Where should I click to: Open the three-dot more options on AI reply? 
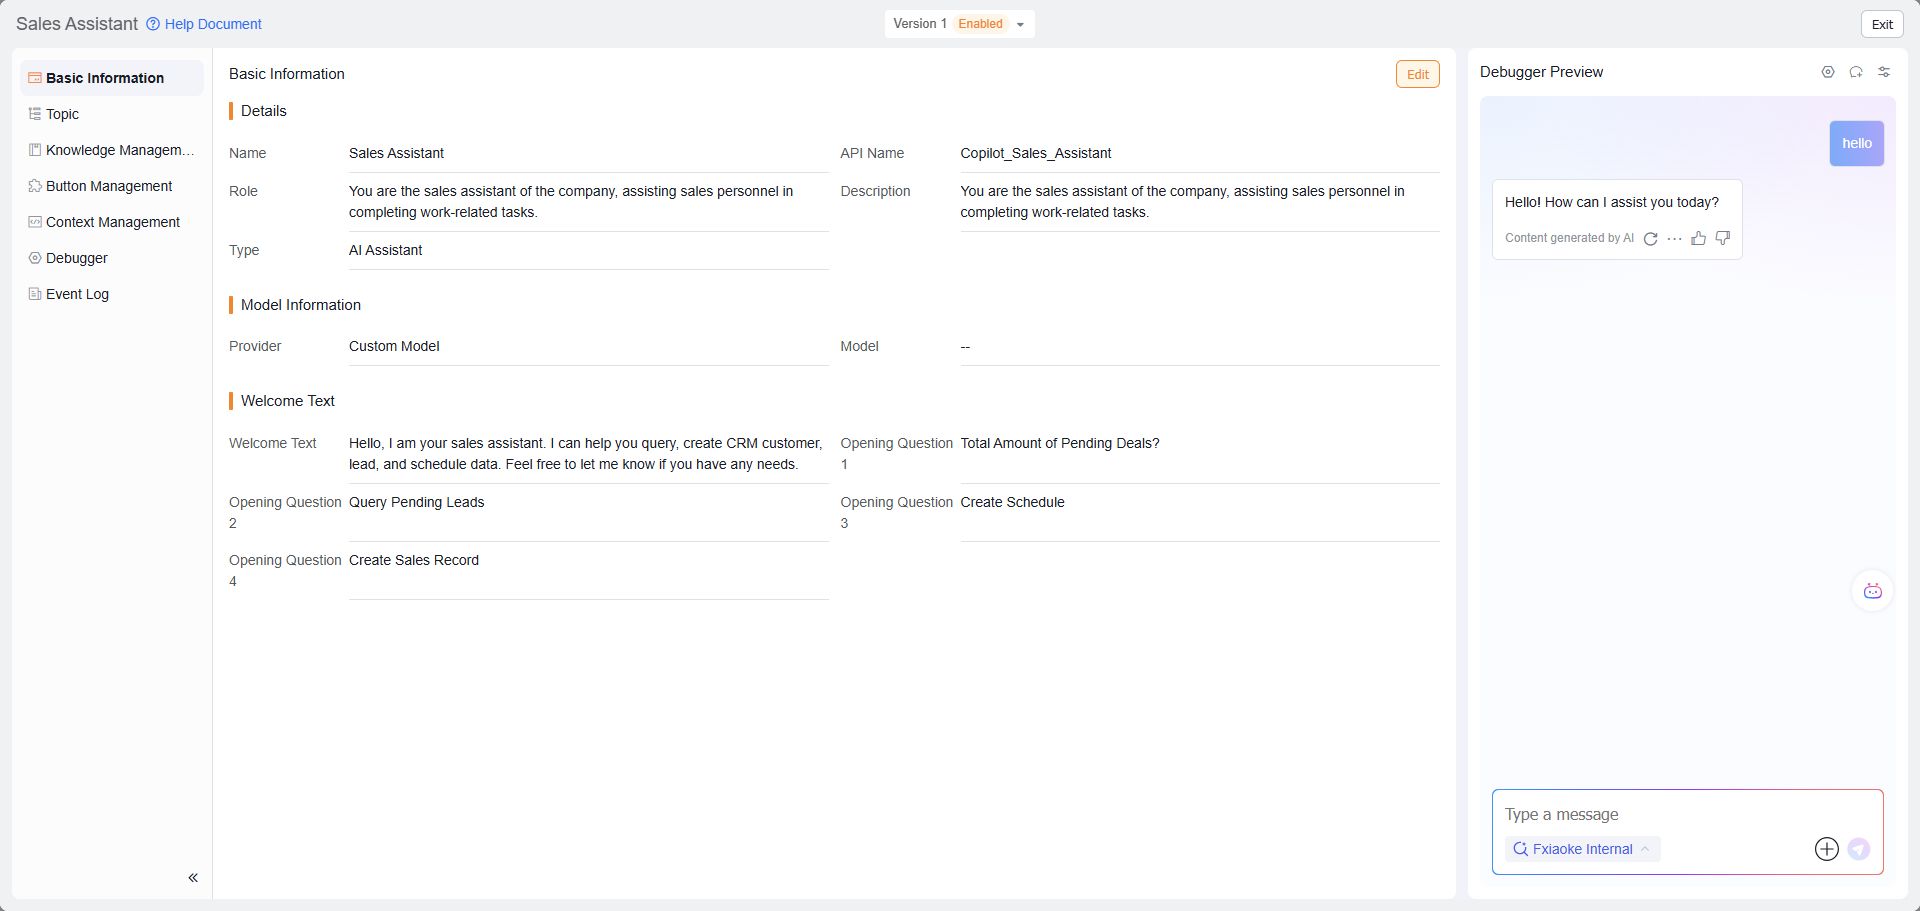coord(1674,238)
